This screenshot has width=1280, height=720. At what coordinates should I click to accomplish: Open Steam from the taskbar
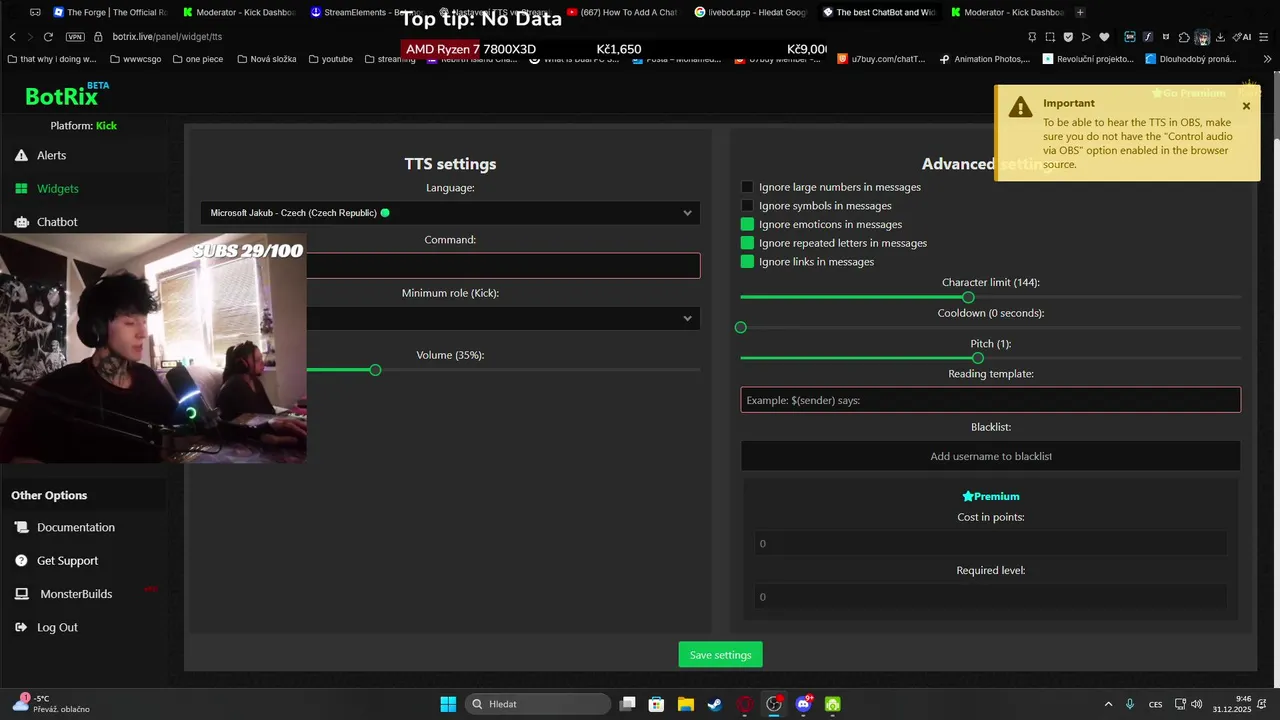[x=715, y=704]
